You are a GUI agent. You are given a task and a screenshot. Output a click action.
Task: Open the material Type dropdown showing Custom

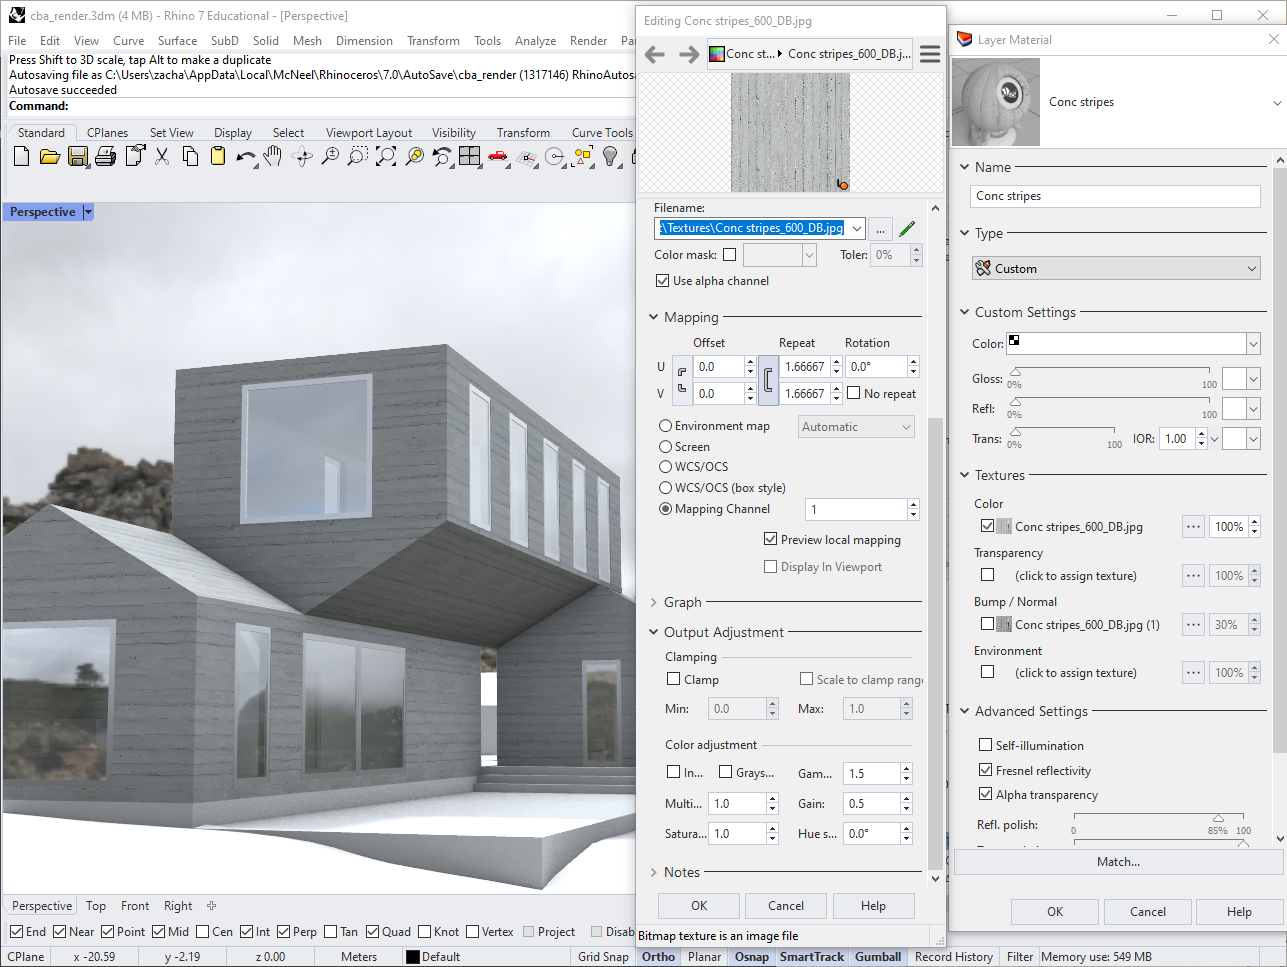pyautogui.click(x=1115, y=269)
